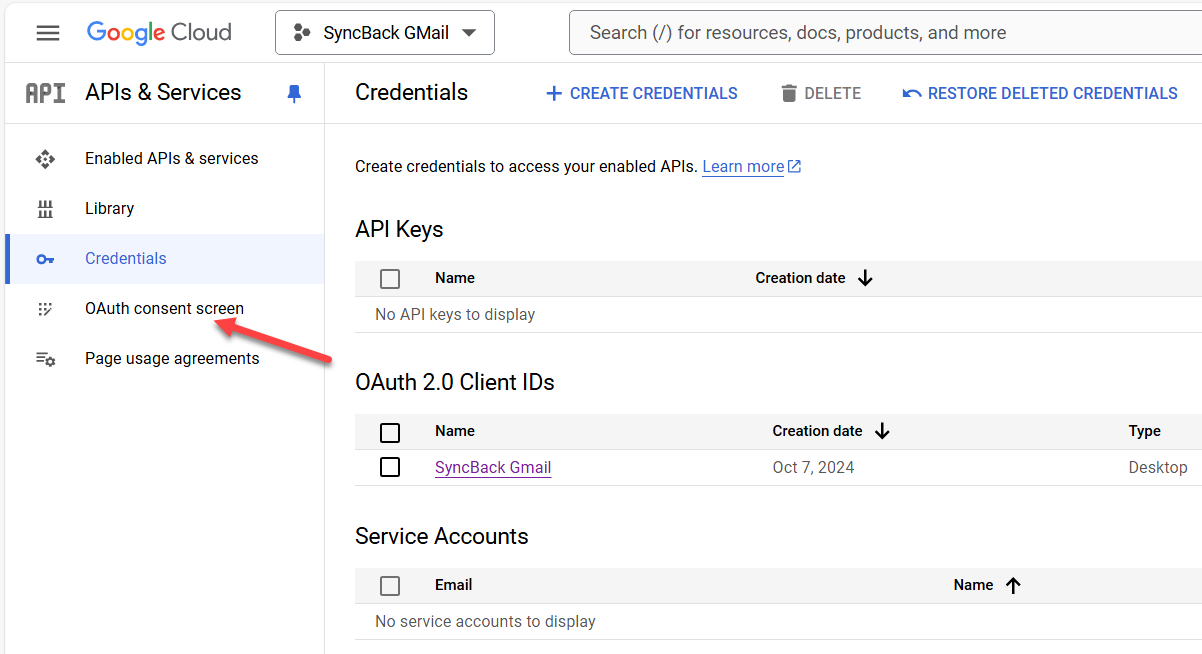Click the OAuth Client IDs Name column header
Viewport: 1202px width, 654px height.
click(455, 431)
